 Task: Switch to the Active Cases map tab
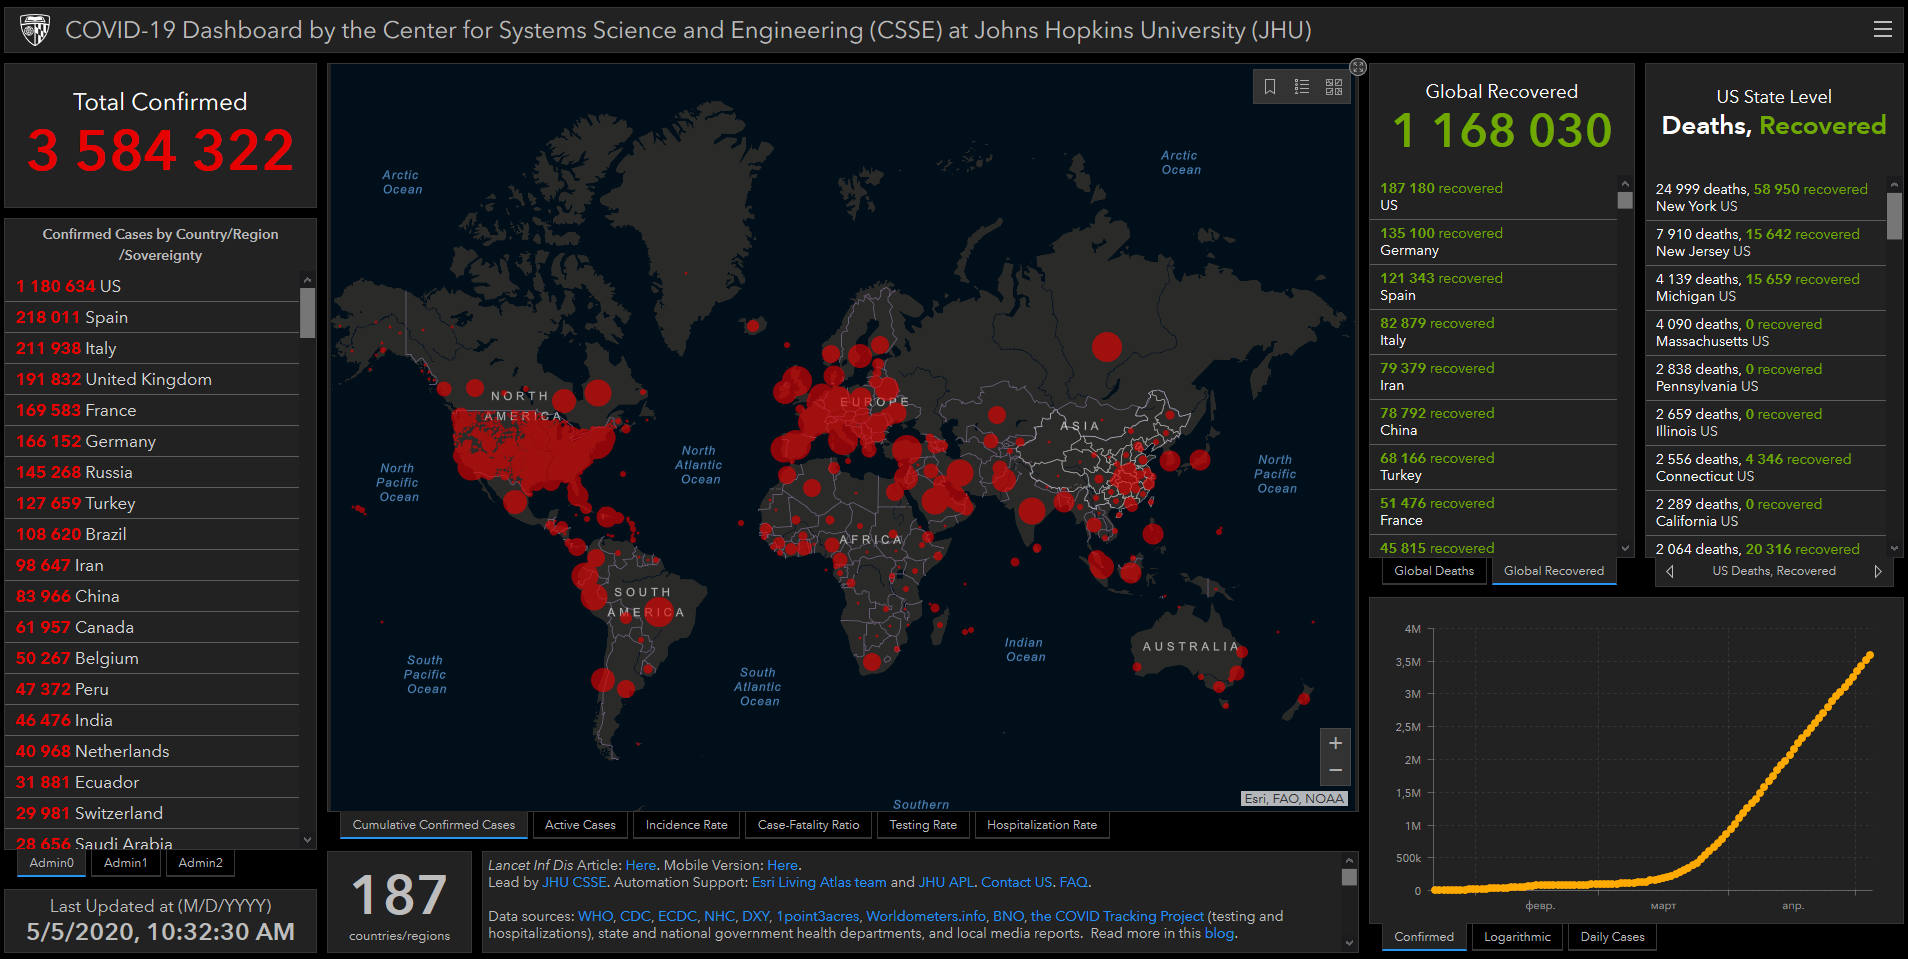[x=580, y=825]
